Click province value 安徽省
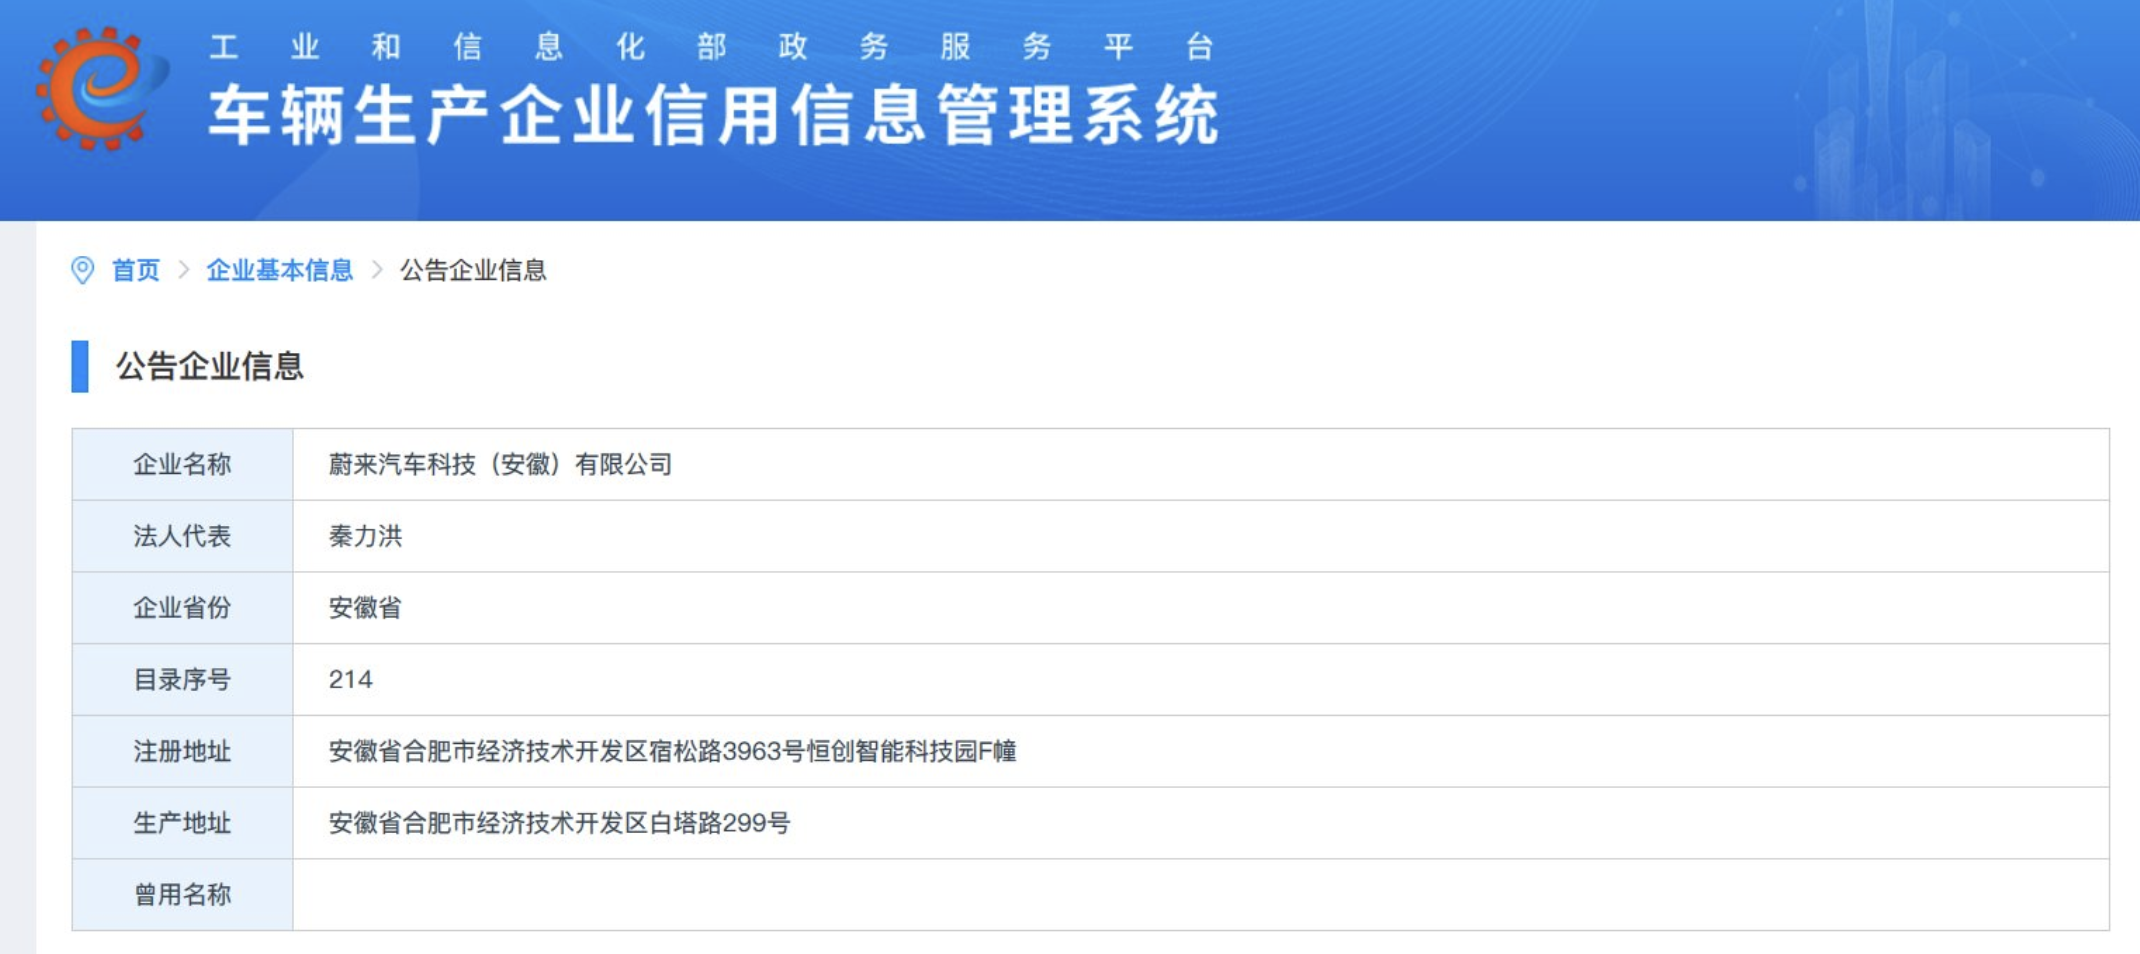Screen dimensions: 2140x954 (365, 608)
